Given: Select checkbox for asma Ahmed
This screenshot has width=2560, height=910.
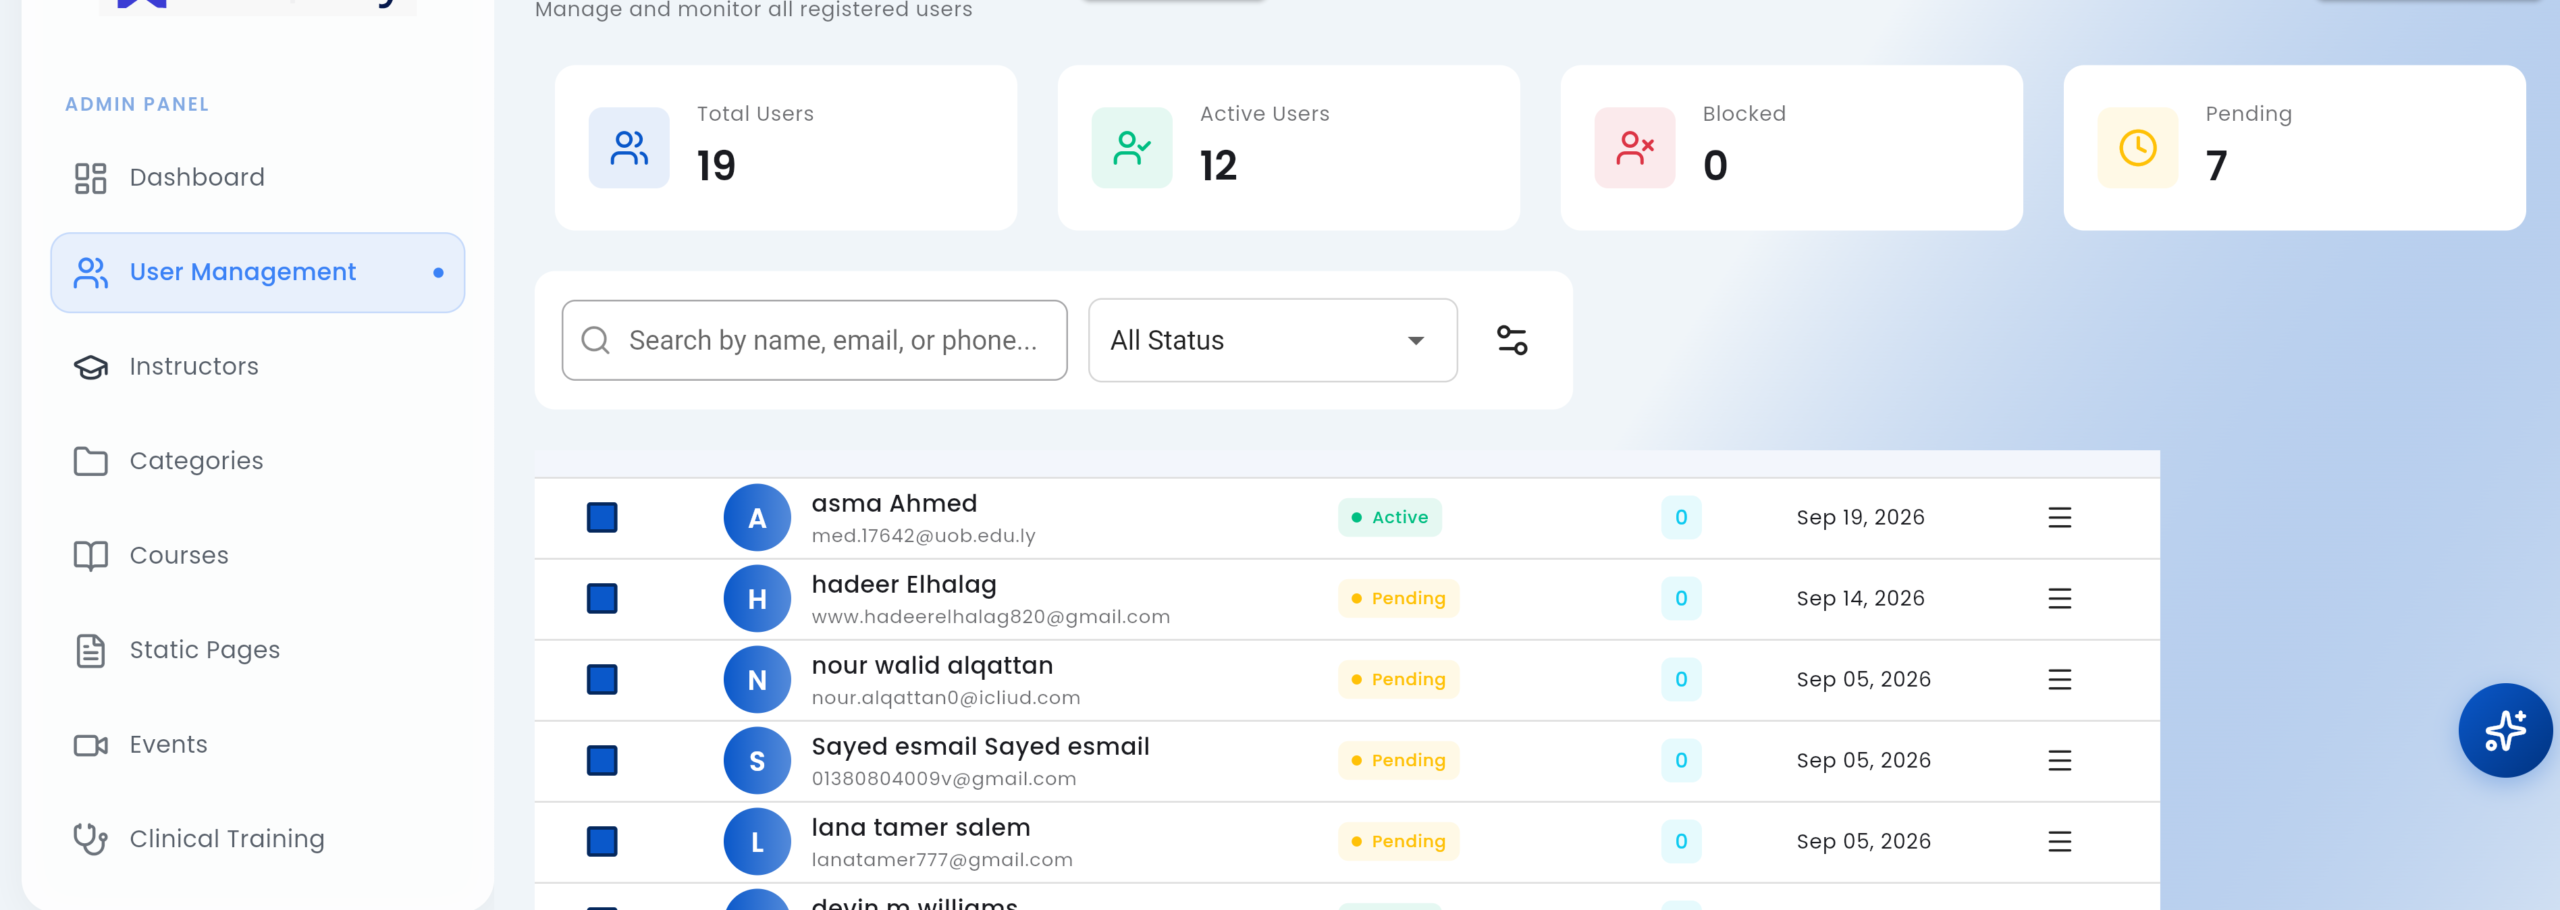Looking at the screenshot, I should pyautogui.click(x=602, y=518).
